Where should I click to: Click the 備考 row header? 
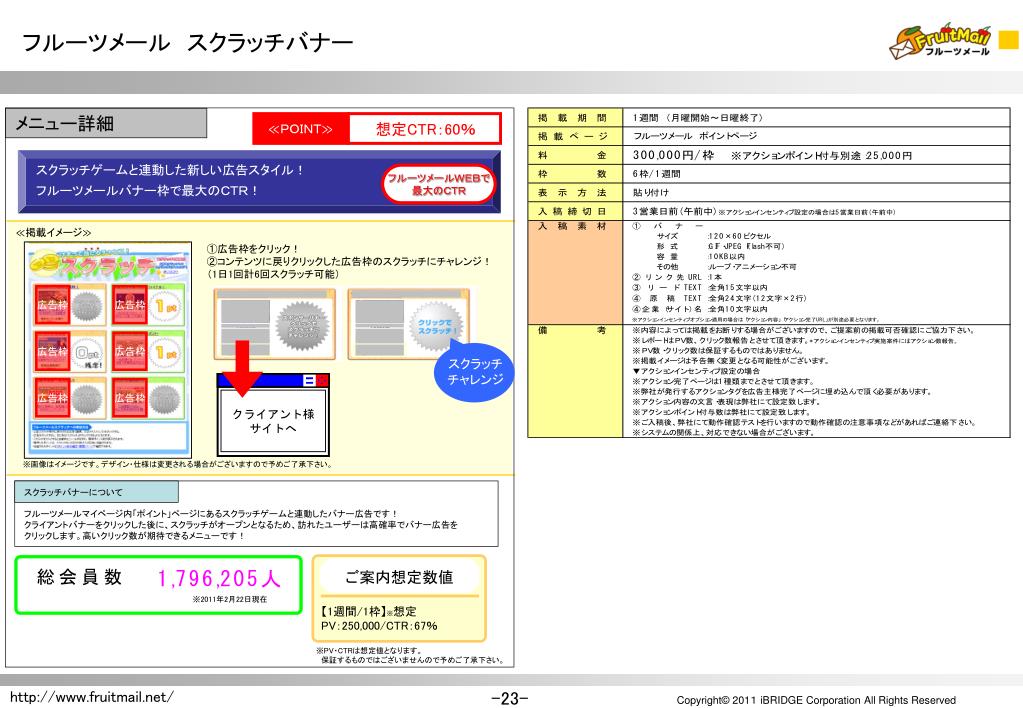(575, 380)
